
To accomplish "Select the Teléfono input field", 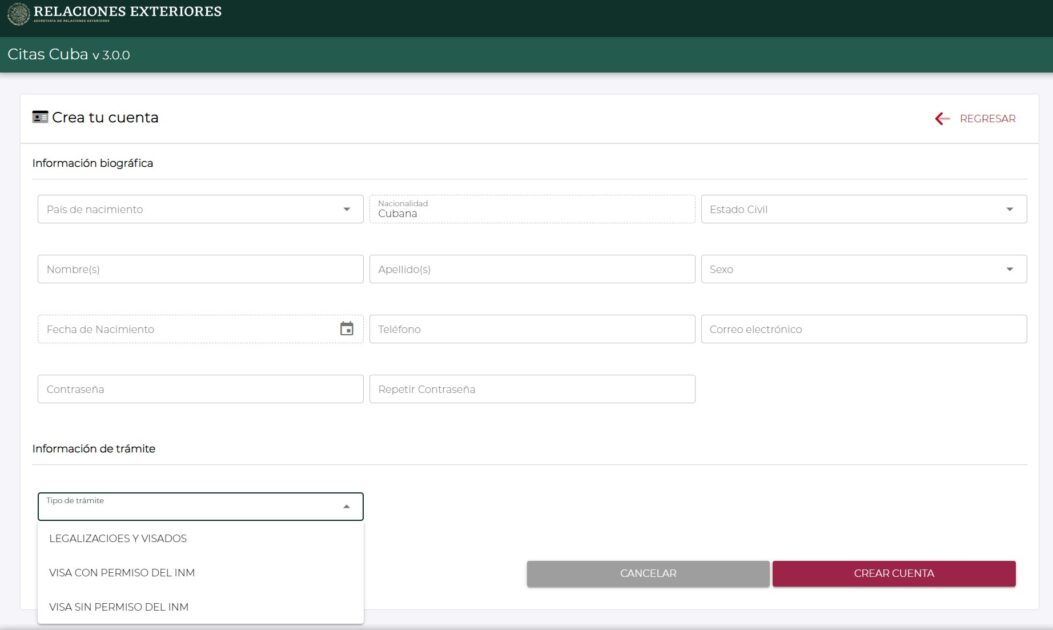I will [531, 329].
